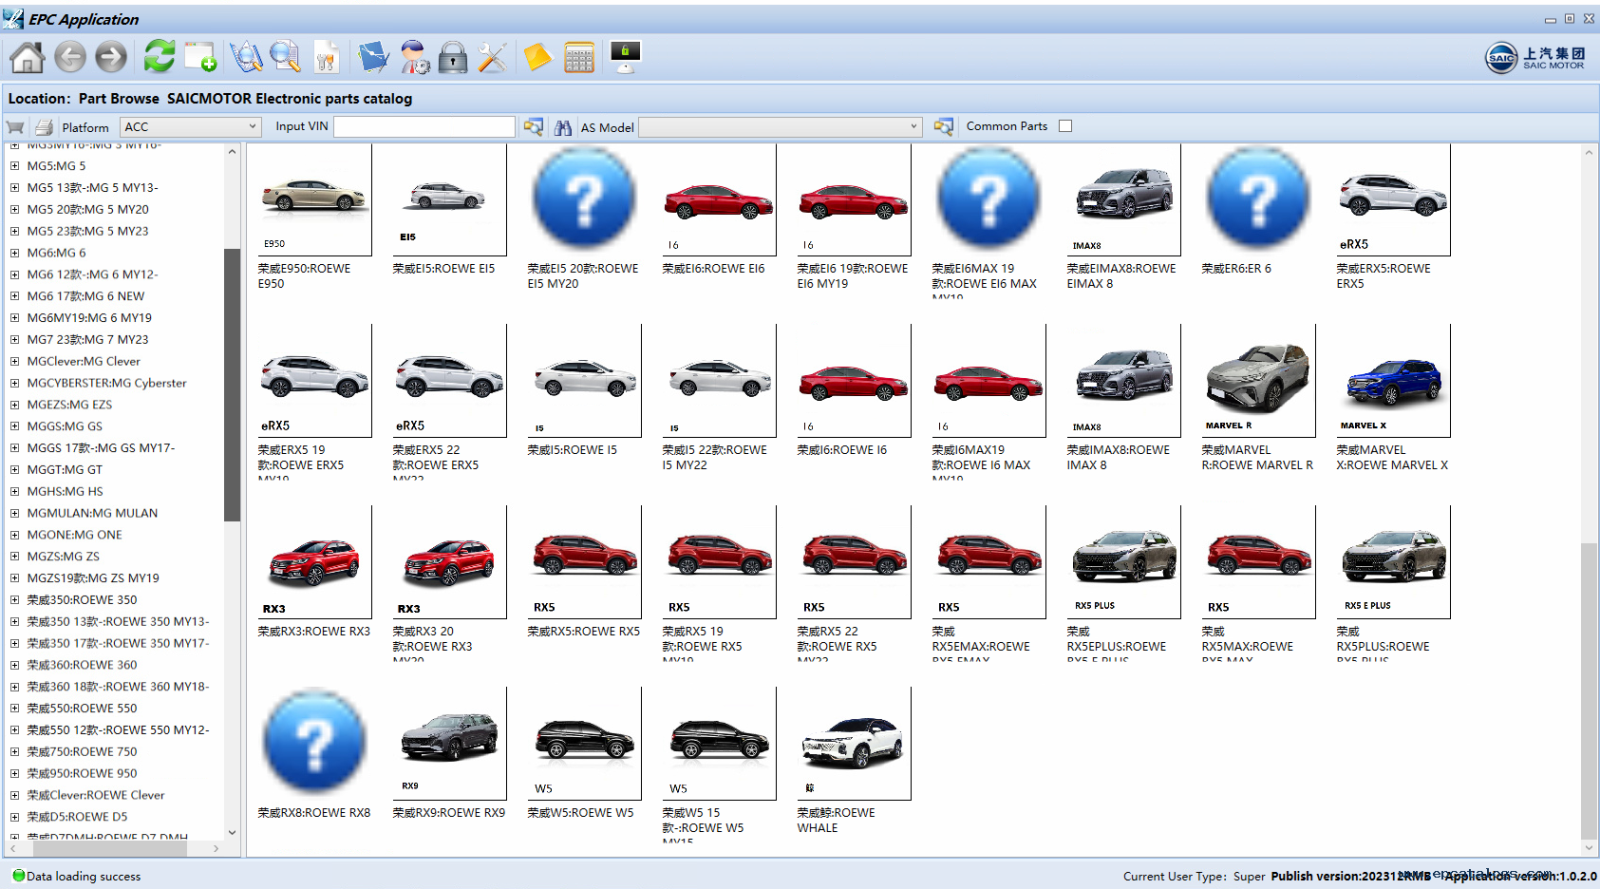Viewport: 1600px width, 889px height.
Task: Open new window with green plus icon
Action: click(201, 58)
